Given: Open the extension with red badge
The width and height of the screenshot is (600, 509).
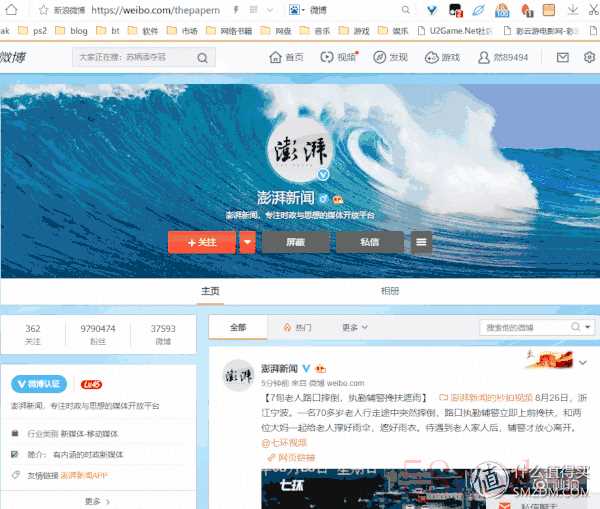Looking at the screenshot, I should (x=456, y=10).
